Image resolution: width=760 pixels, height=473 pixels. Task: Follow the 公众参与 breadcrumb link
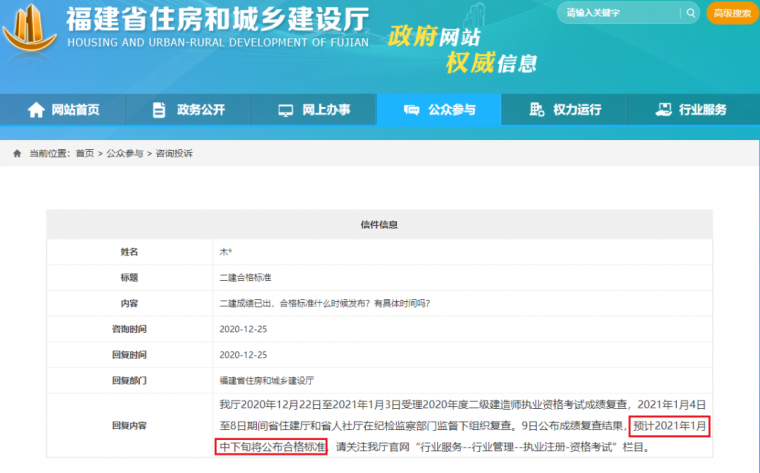pos(124,153)
